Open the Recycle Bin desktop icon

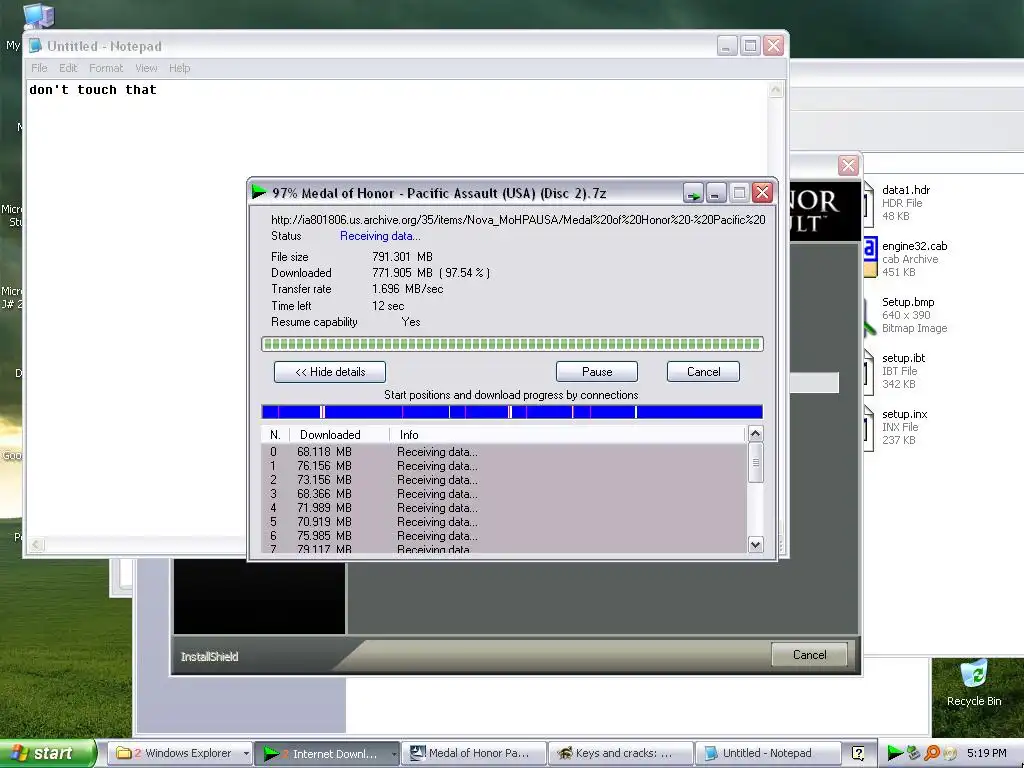[974, 674]
